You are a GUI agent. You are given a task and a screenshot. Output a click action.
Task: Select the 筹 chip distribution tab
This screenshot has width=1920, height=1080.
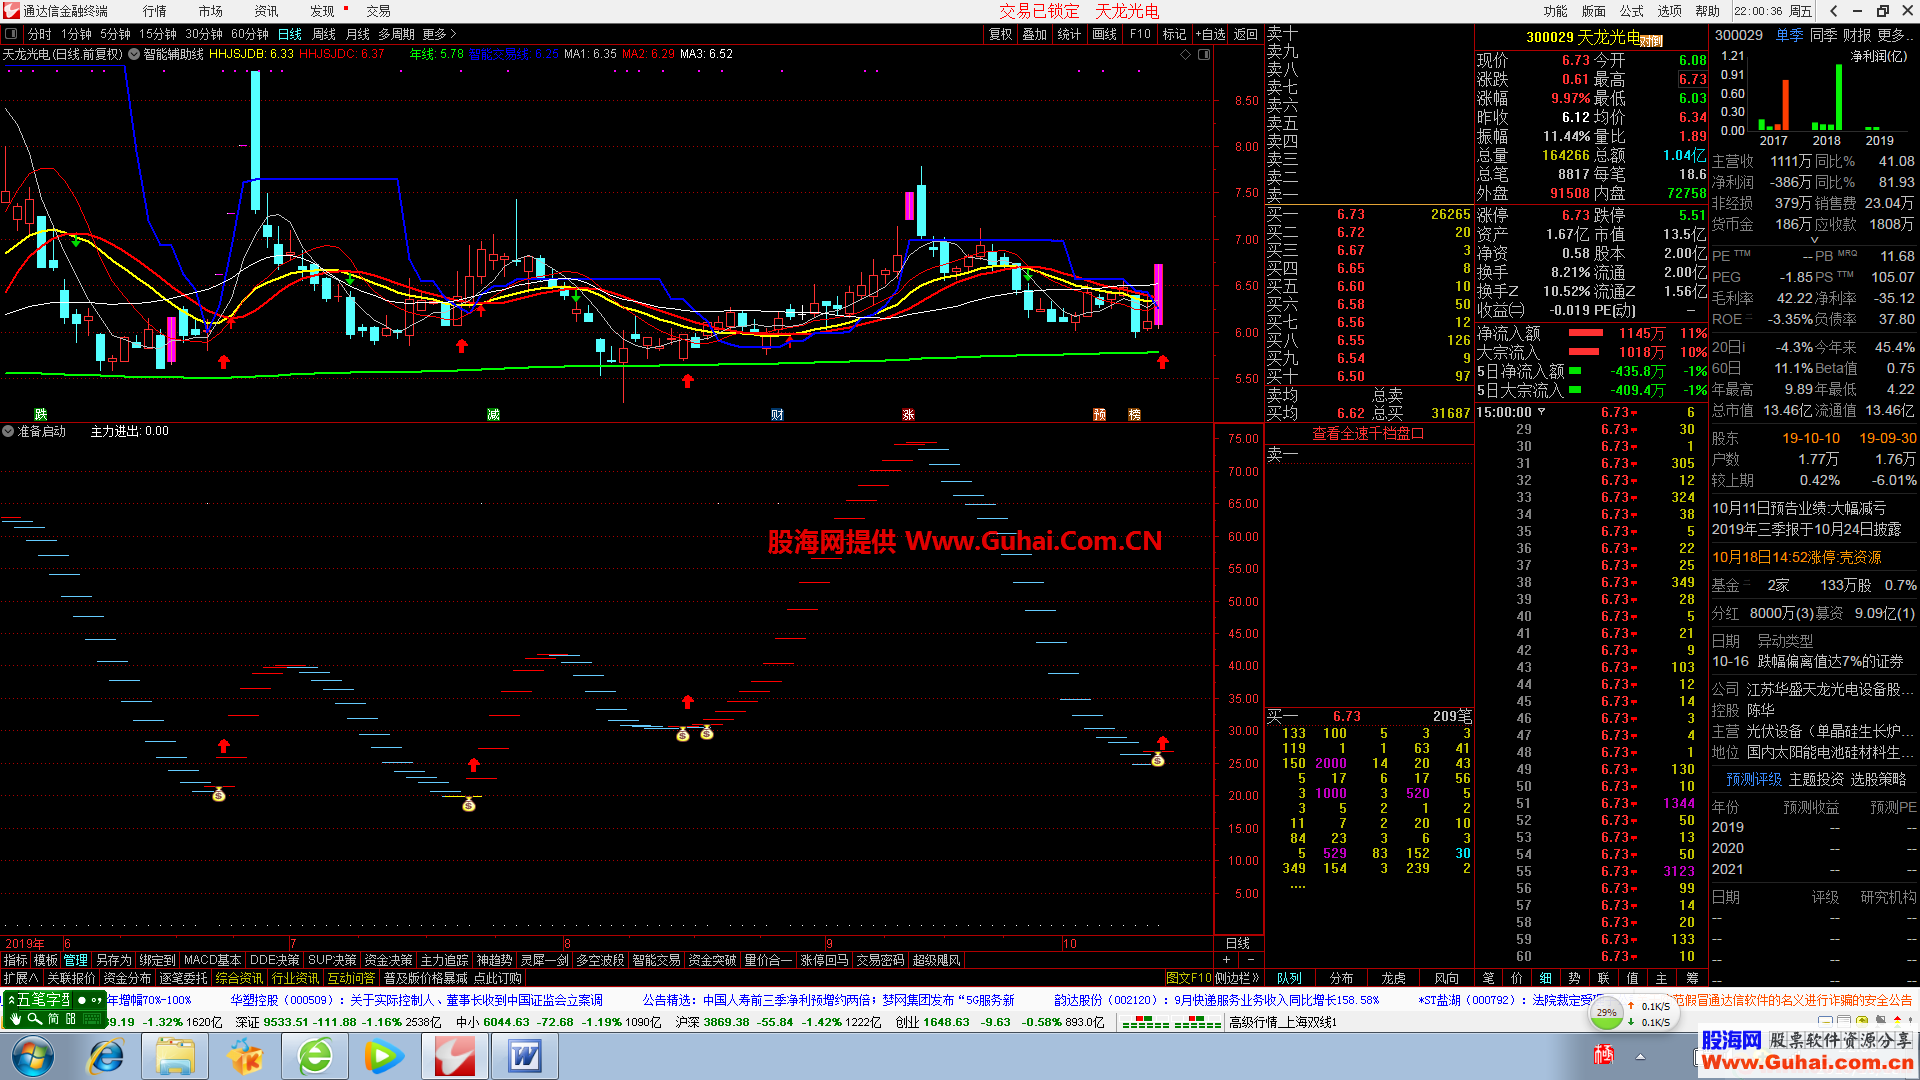[x=1692, y=978]
